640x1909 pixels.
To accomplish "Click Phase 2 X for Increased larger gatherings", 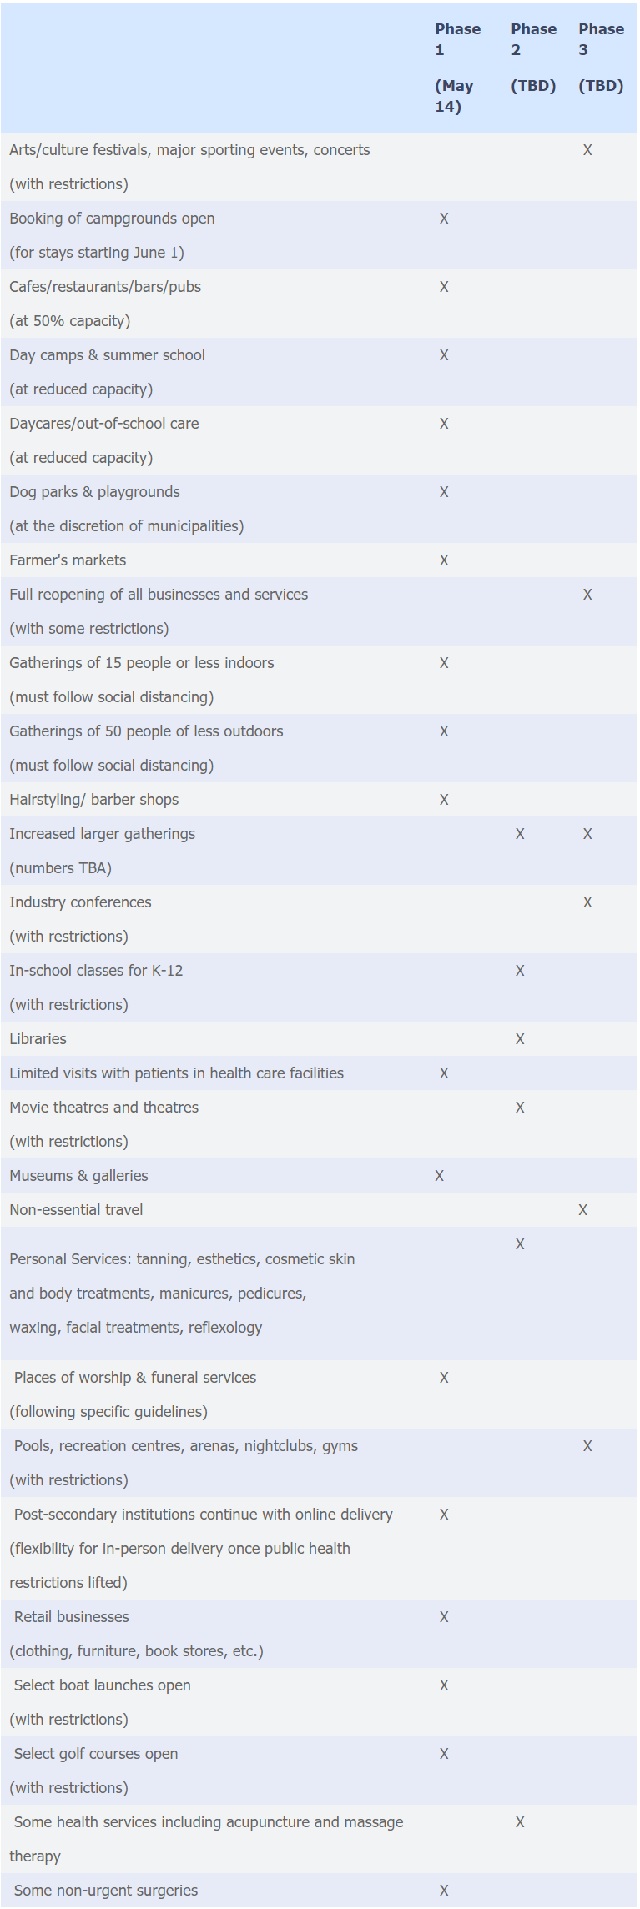I will tap(520, 834).
